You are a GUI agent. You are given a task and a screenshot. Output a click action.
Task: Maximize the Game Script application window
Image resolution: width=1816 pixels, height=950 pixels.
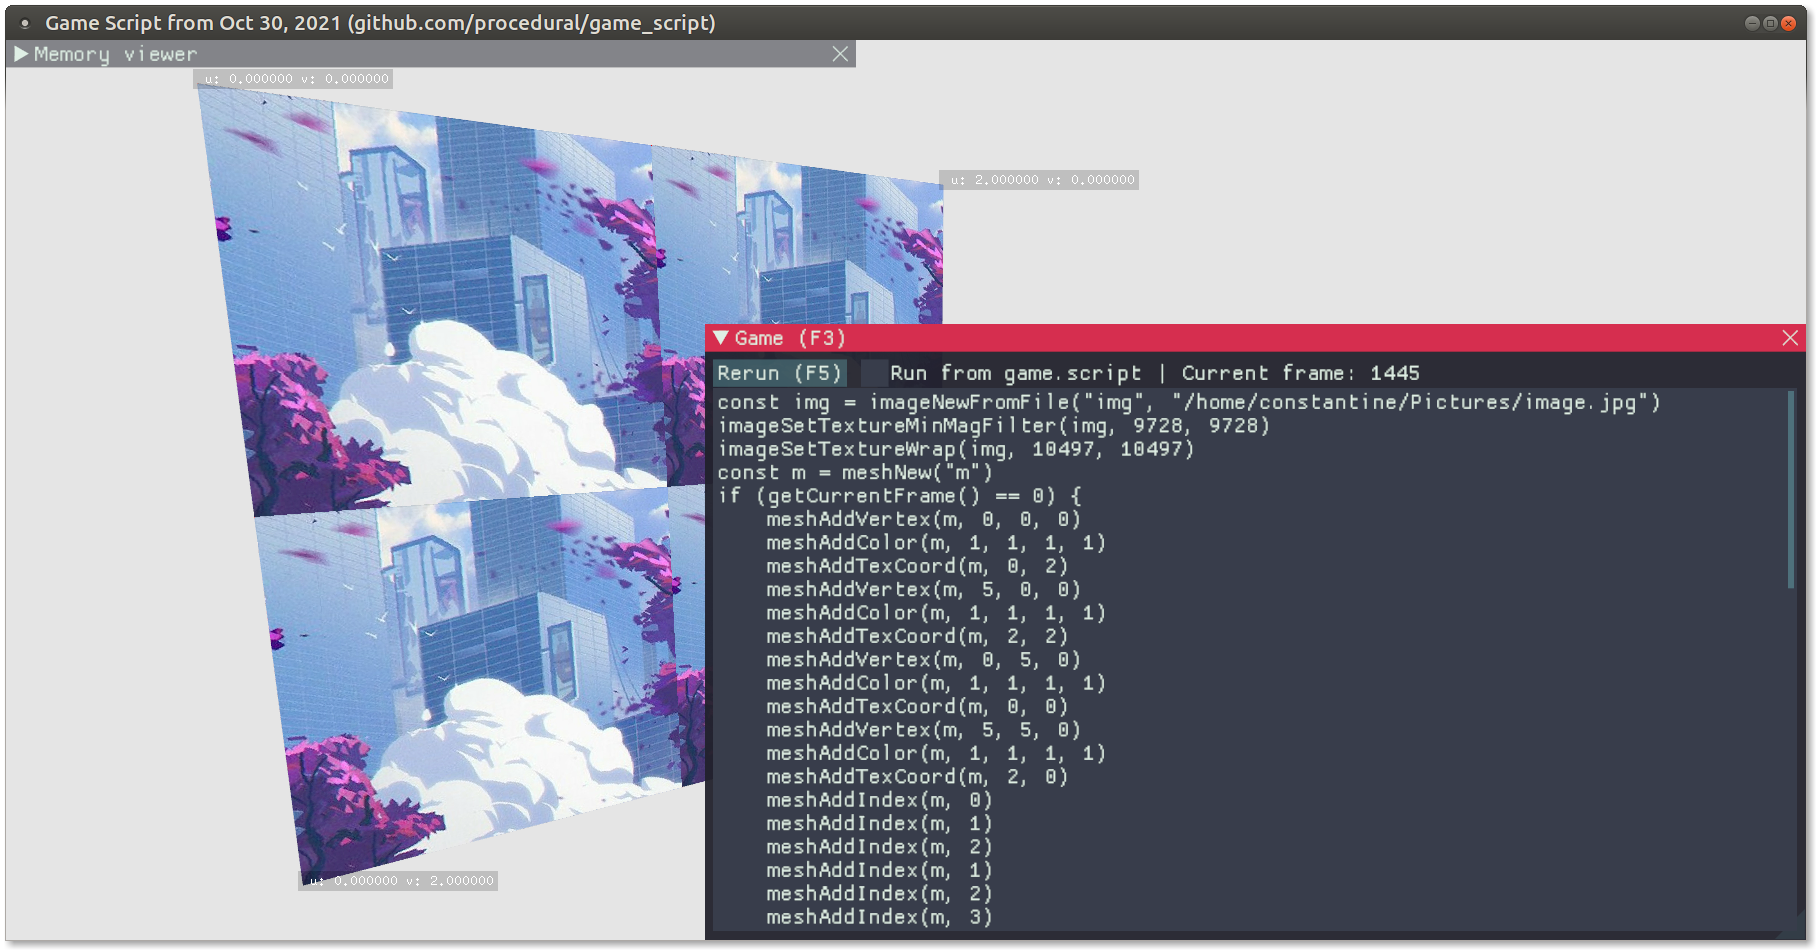[x=1770, y=23]
